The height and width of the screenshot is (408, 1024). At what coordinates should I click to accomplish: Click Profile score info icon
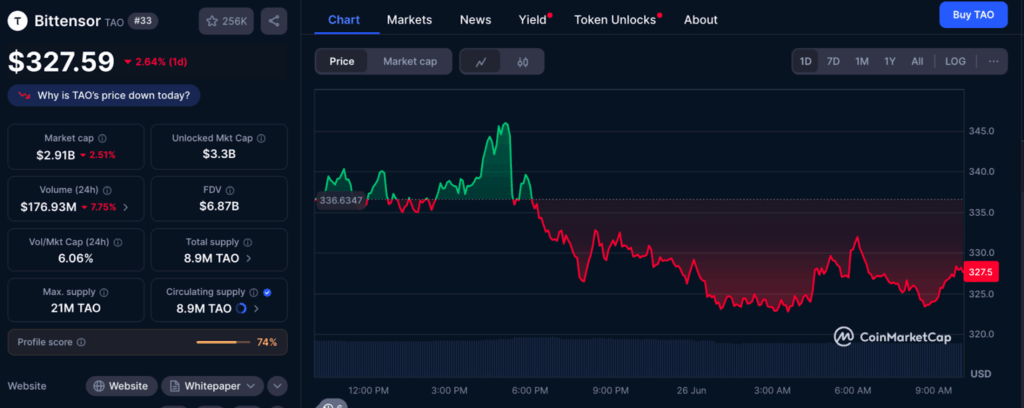[81, 342]
